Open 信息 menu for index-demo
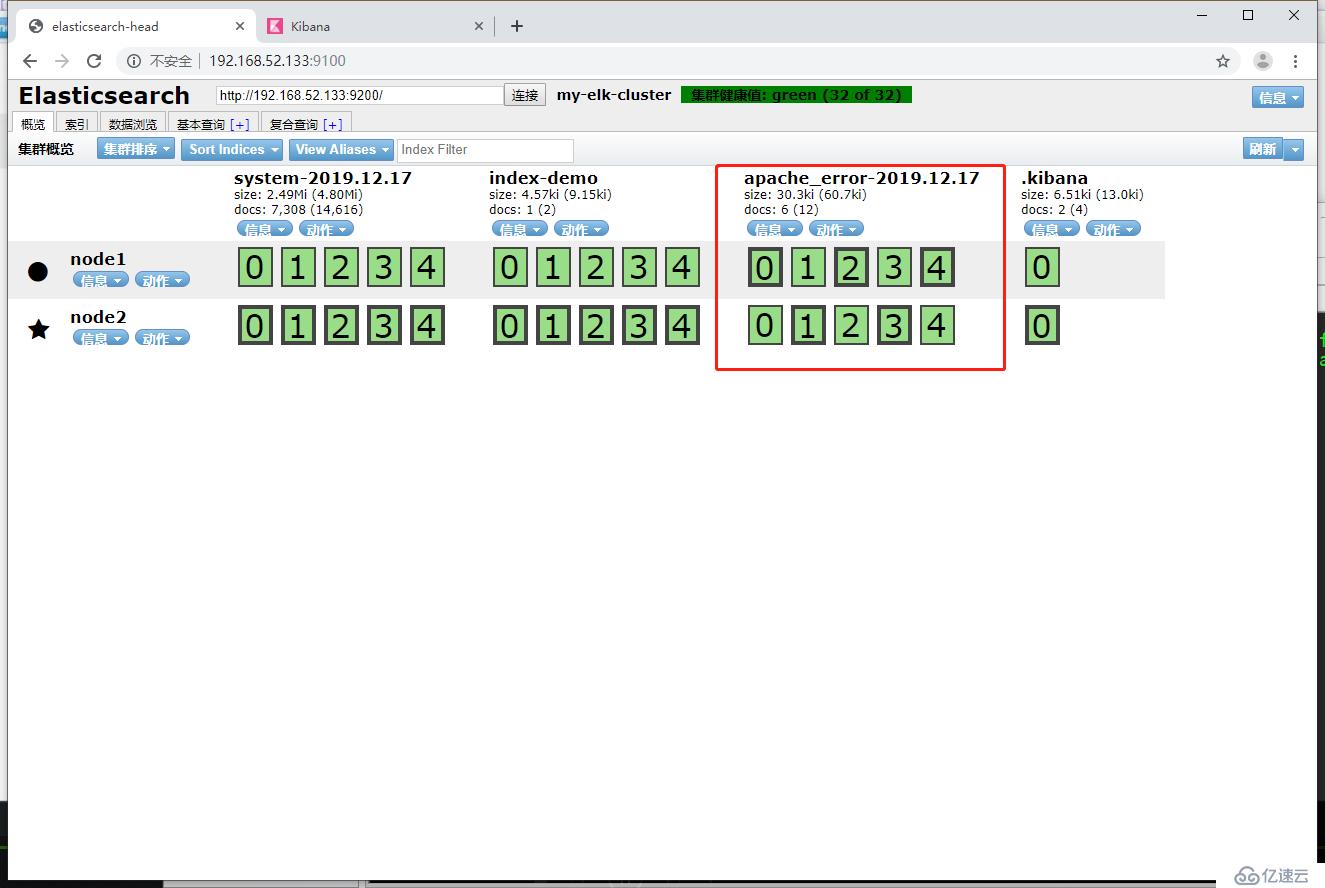The height and width of the screenshot is (888, 1325). tap(520, 229)
